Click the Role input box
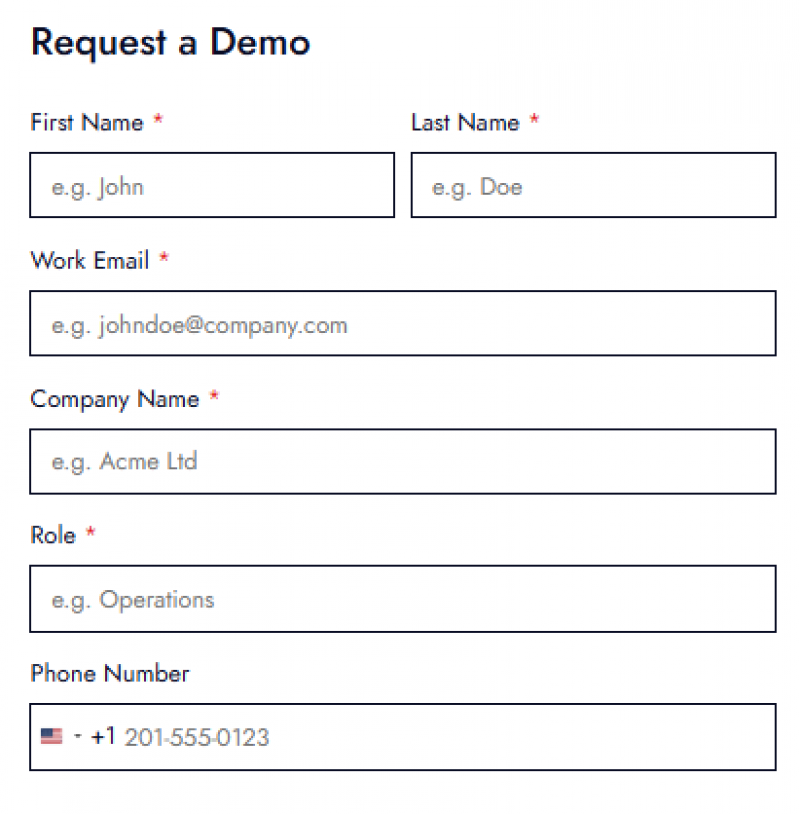800x814 pixels. tap(402, 599)
